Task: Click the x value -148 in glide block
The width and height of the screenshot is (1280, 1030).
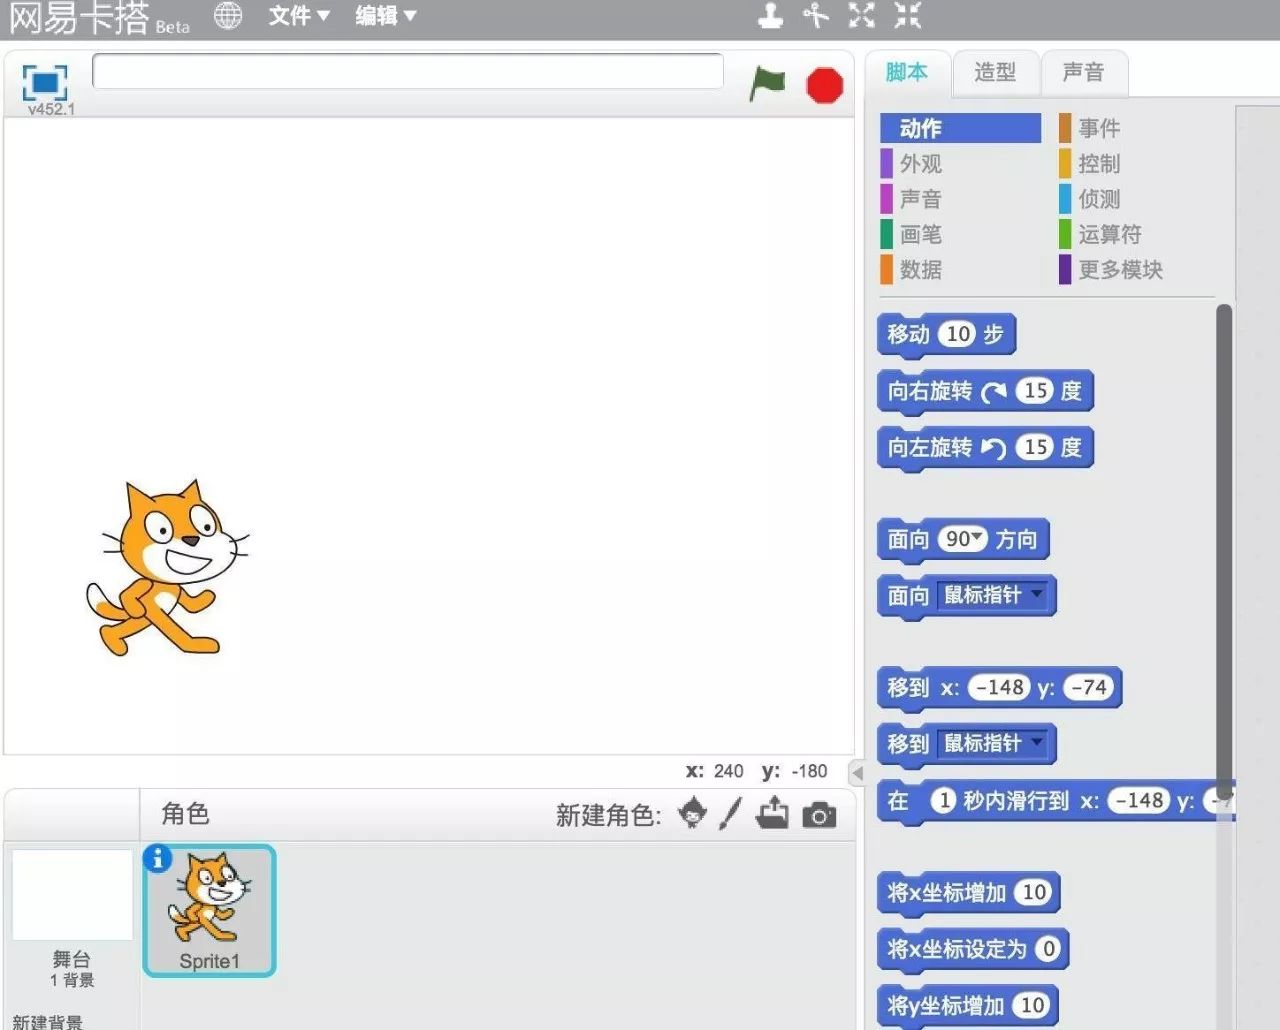Action: click(x=1140, y=800)
